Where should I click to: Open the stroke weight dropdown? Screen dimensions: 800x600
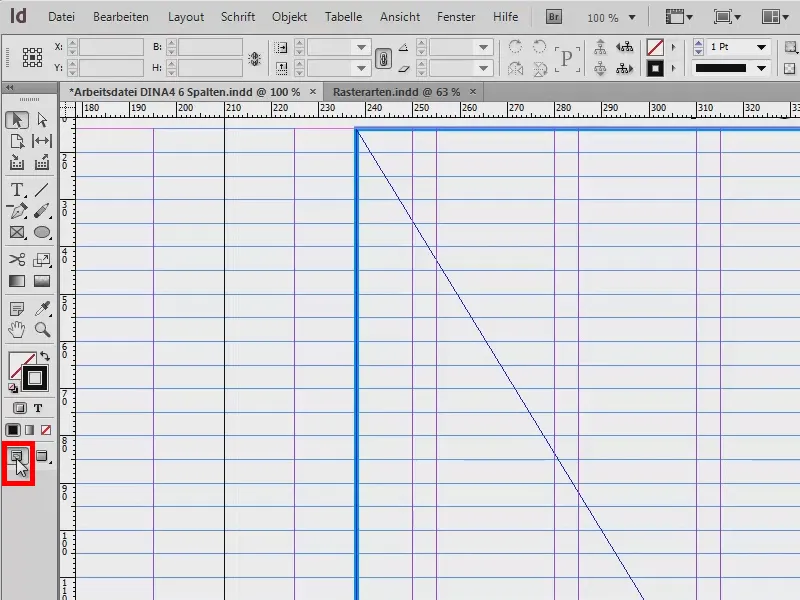(x=762, y=47)
